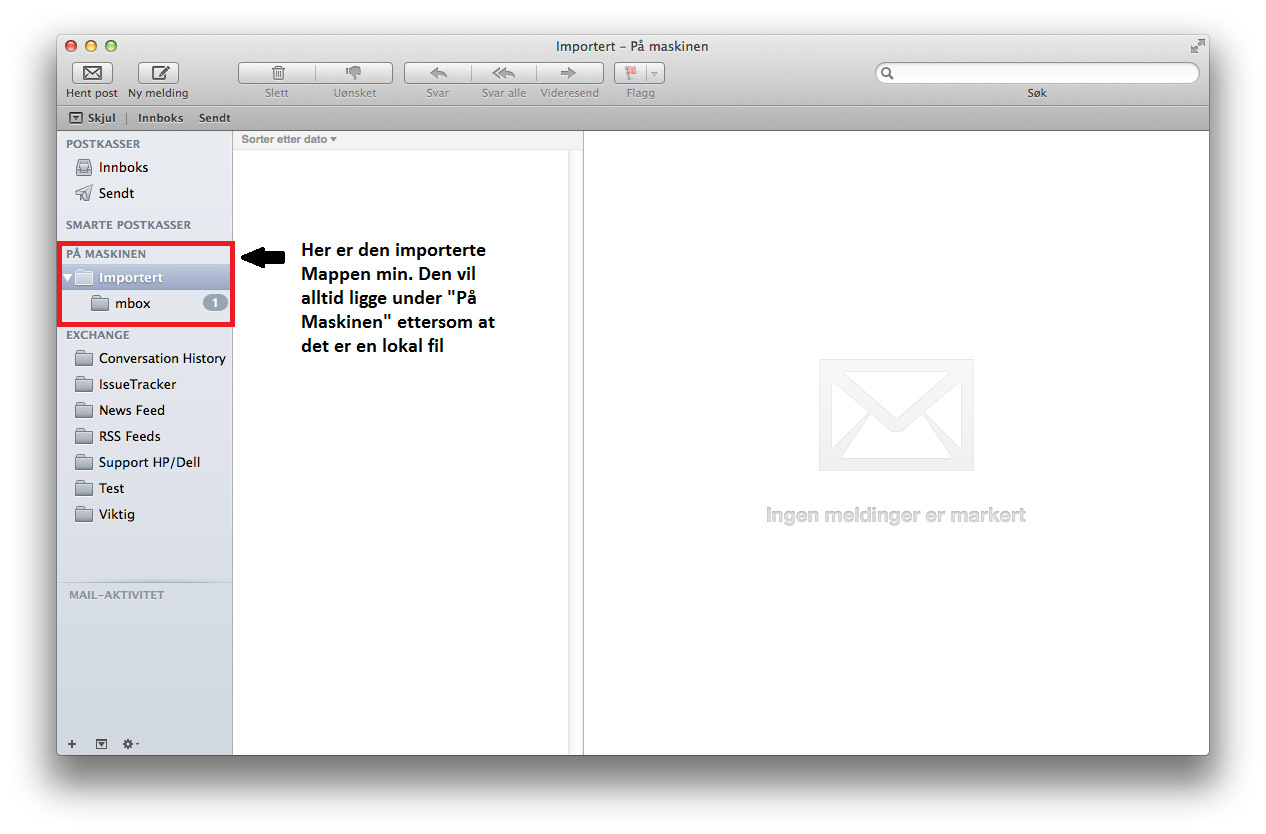Forward message using Videresend arrow
The image size is (1266, 834).
[x=568, y=73]
